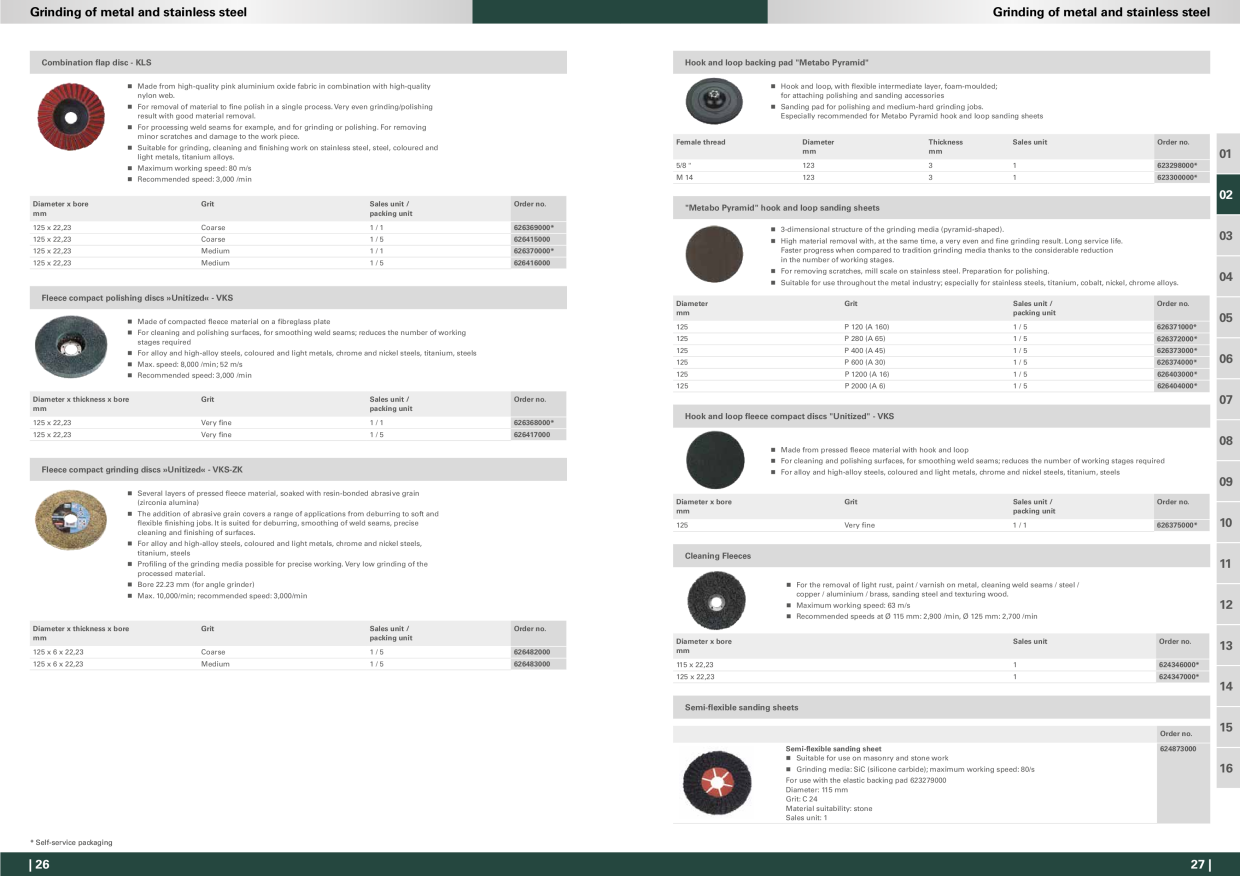The height and width of the screenshot is (876, 1240).
Task: Click the Cleaning Fleeces product image
Action: click(716, 600)
